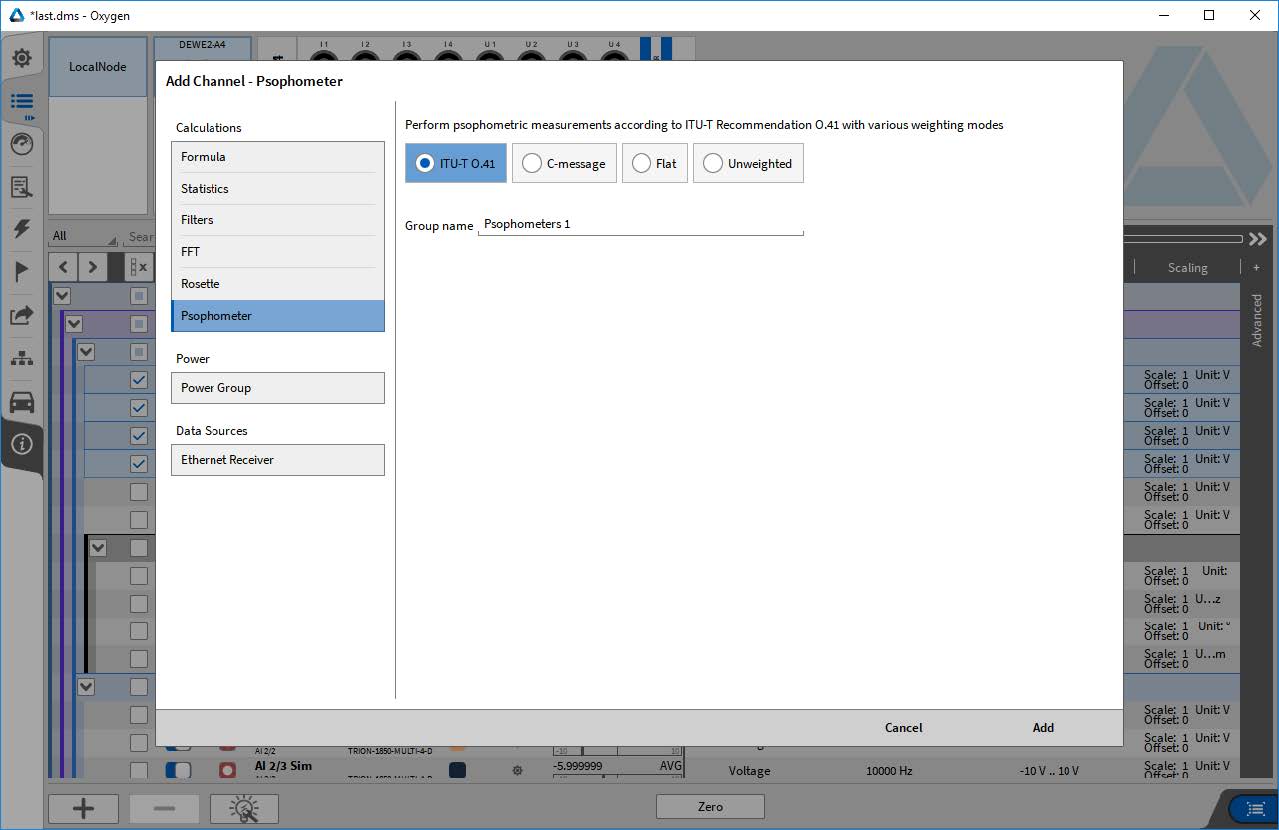Screen dimensions: 1279x830
Task: Choose Filters calculation
Action: pos(278,220)
